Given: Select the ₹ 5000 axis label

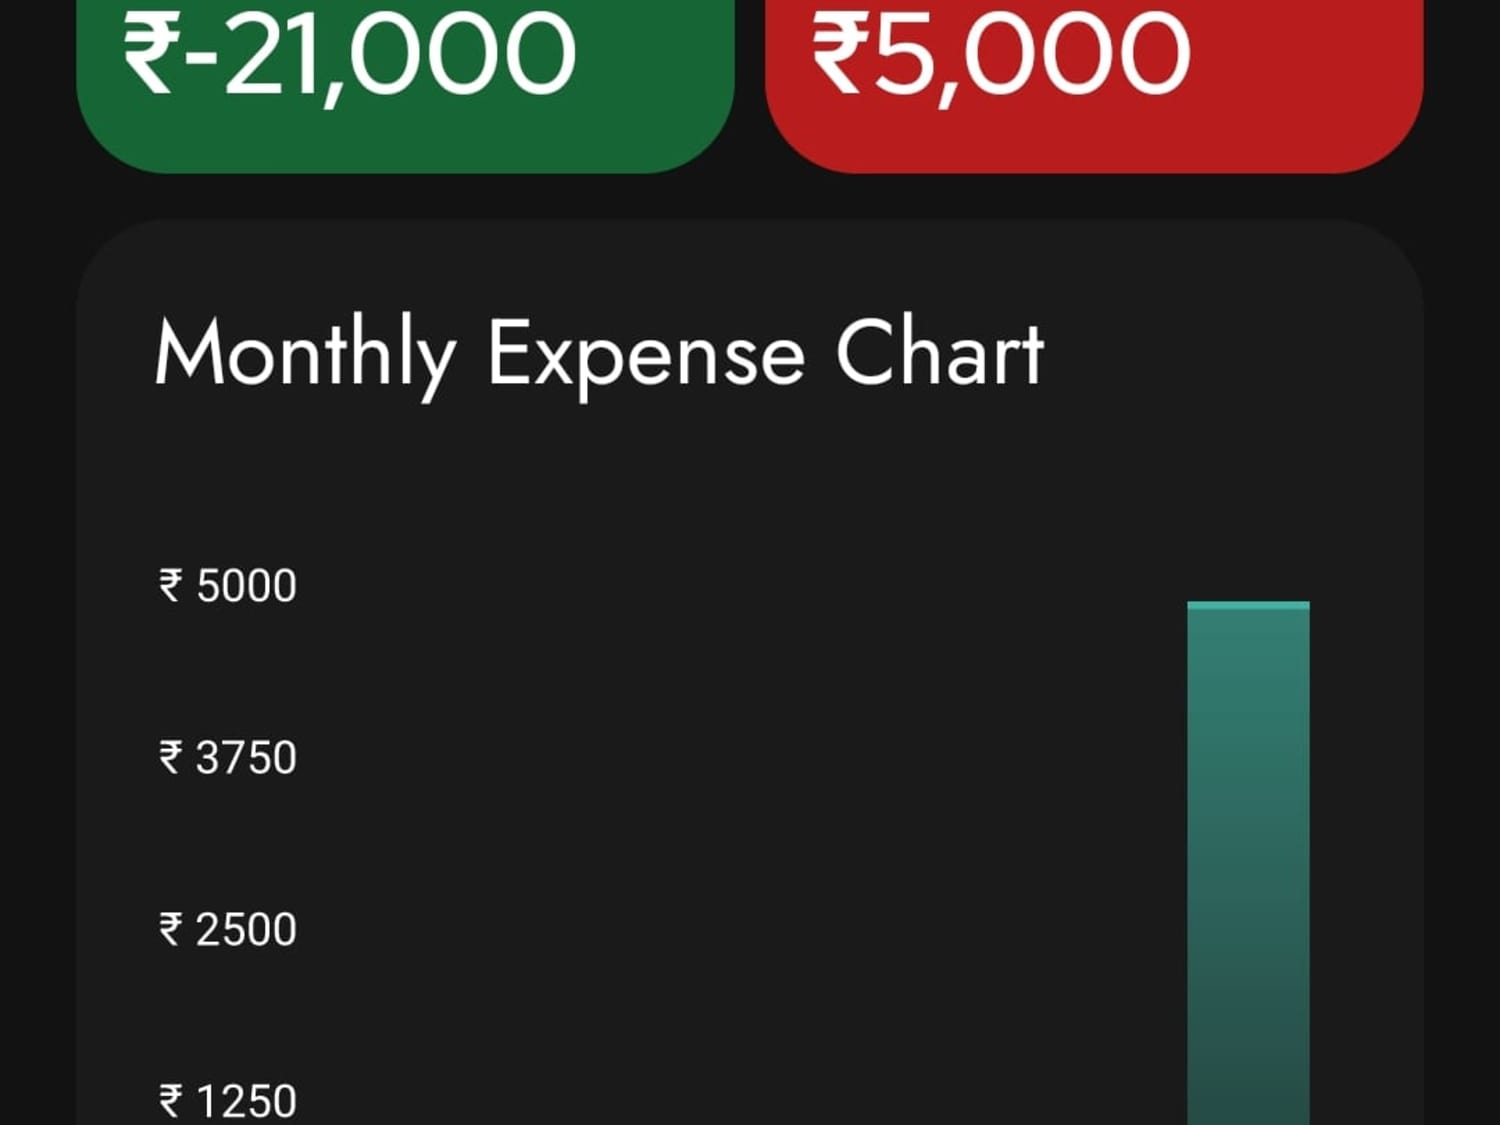Looking at the screenshot, I should tap(228, 585).
